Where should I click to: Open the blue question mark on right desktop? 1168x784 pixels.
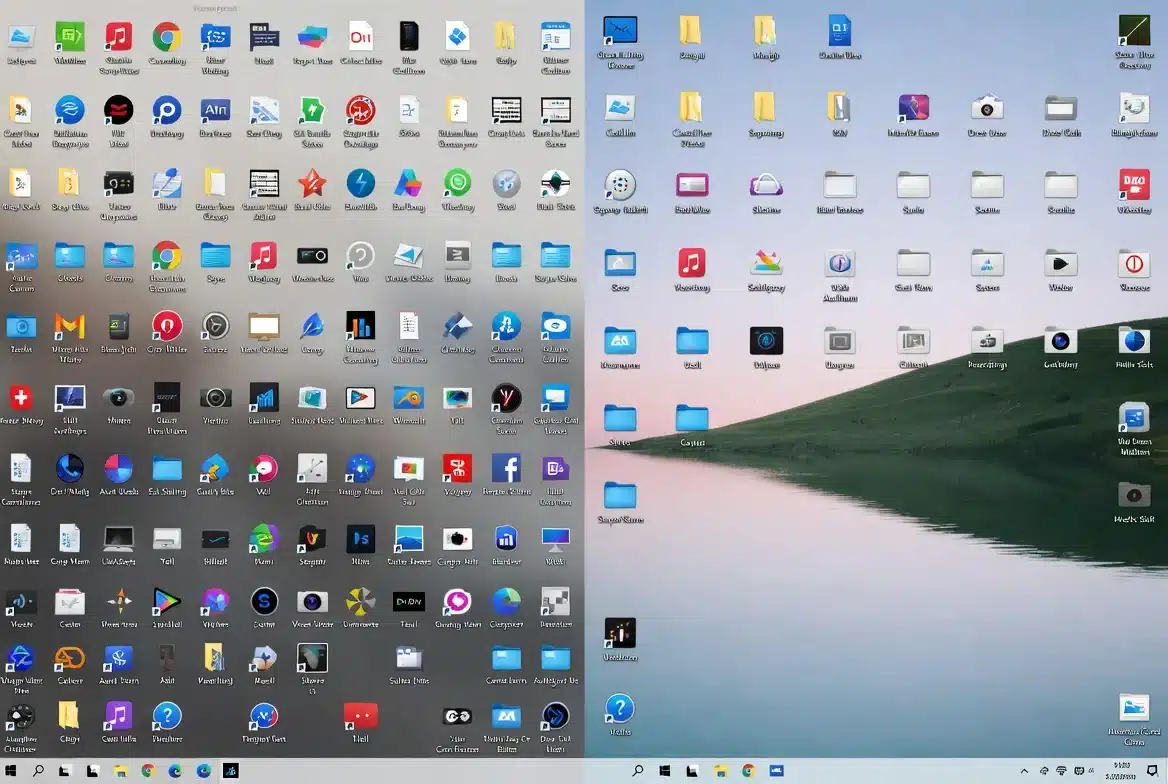[x=620, y=709]
